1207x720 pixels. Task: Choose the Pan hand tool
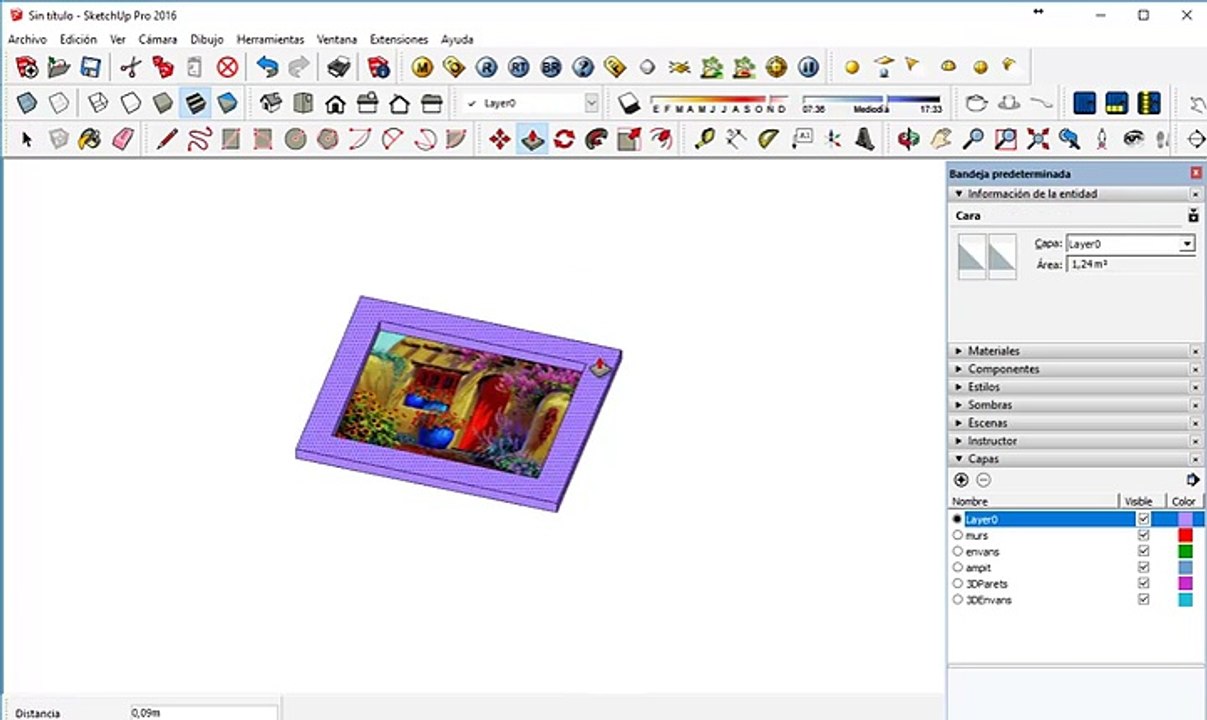(x=941, y=140)
